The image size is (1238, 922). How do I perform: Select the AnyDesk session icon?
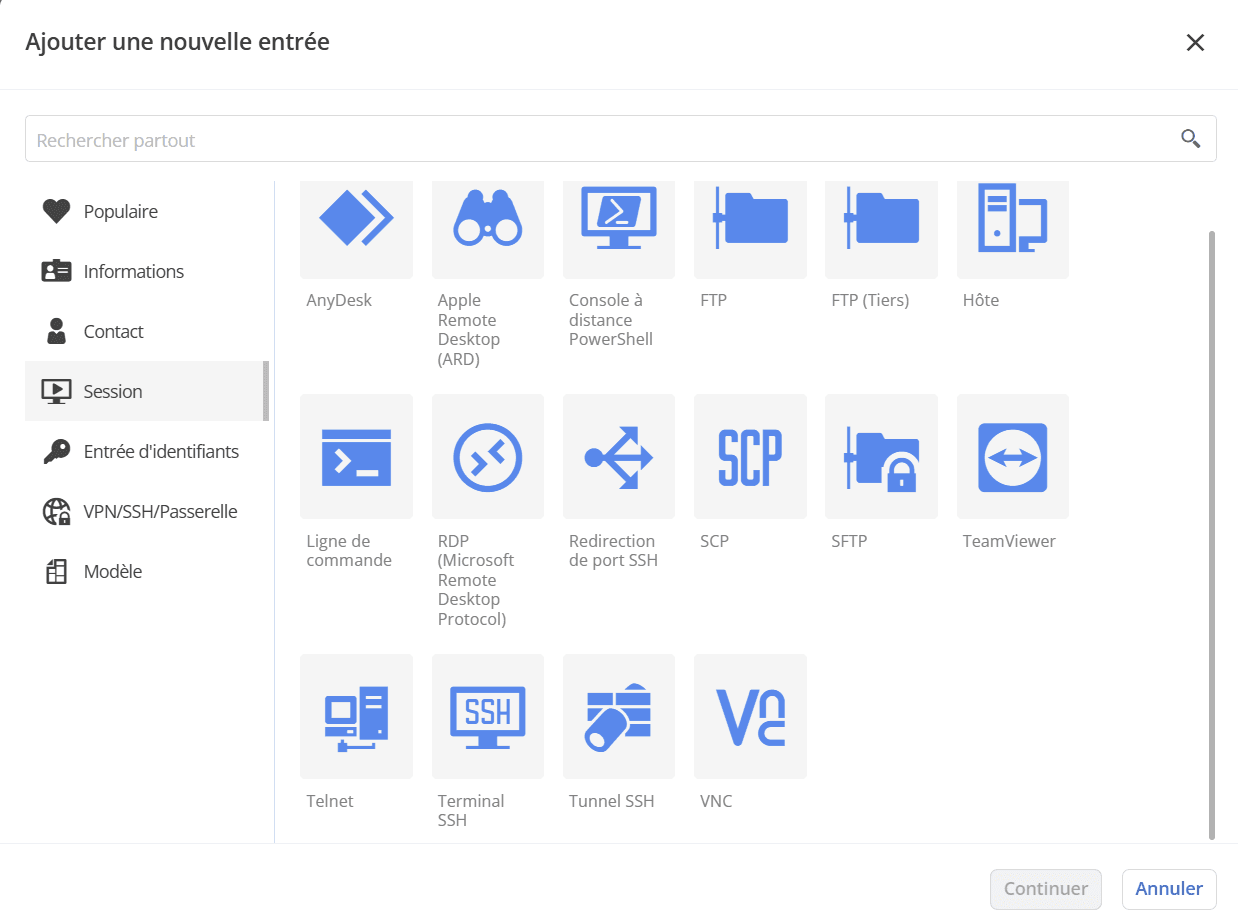[356, 219]
